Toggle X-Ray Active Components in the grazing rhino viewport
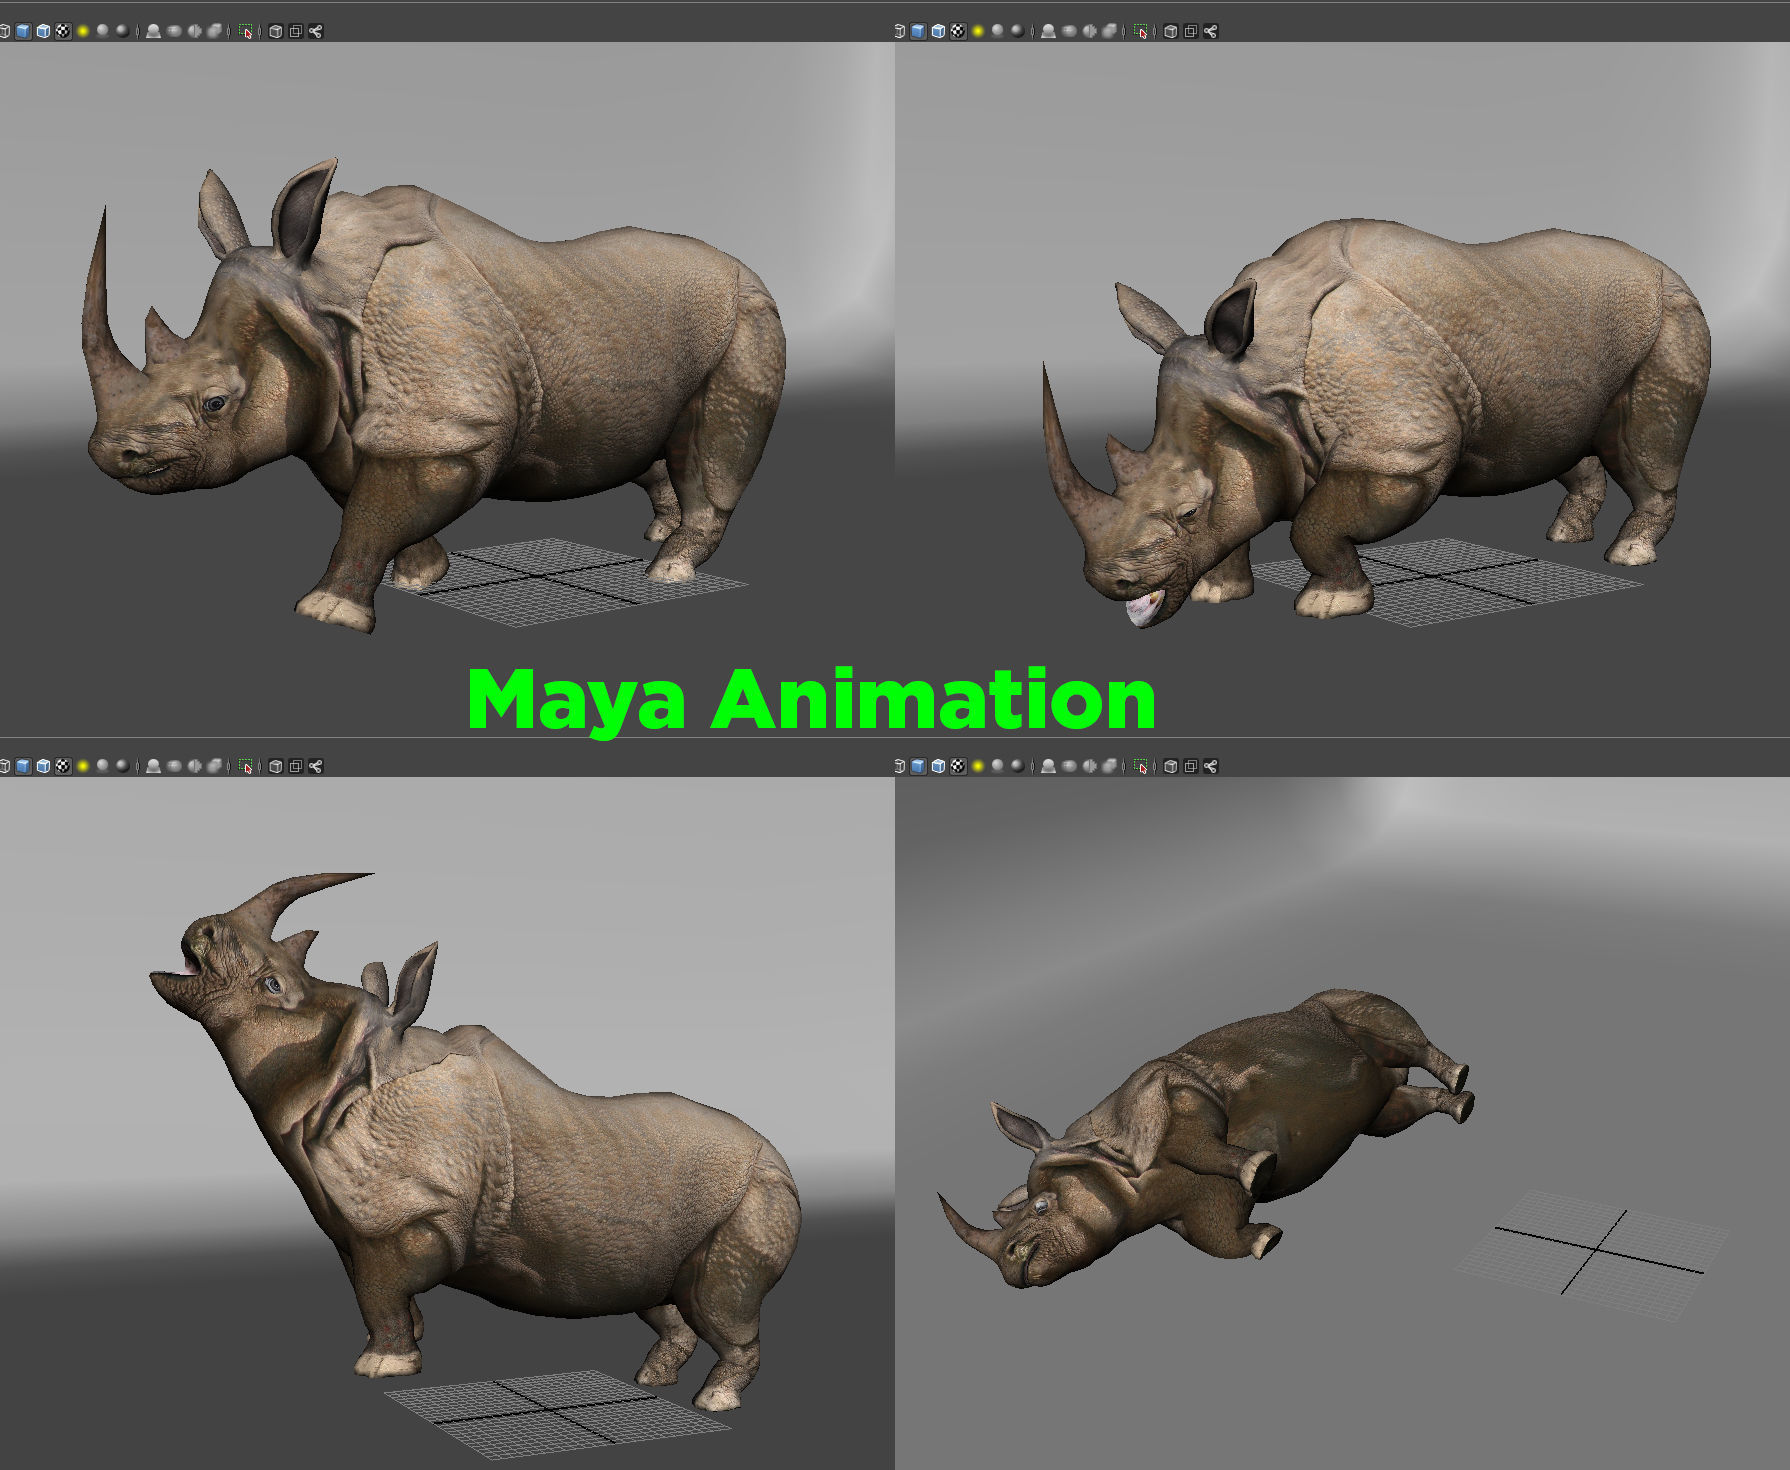This screenshot has height=1470, width=1790. pyautogui.click(x=1190, y=31)
